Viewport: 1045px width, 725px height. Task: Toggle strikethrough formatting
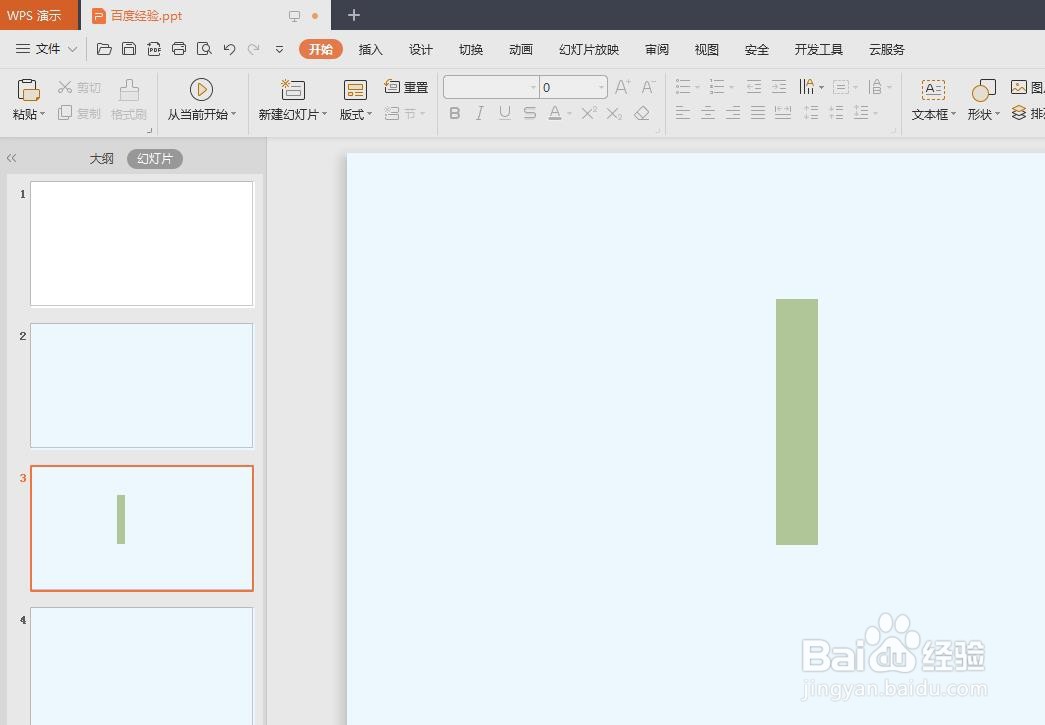pos(530,113)
